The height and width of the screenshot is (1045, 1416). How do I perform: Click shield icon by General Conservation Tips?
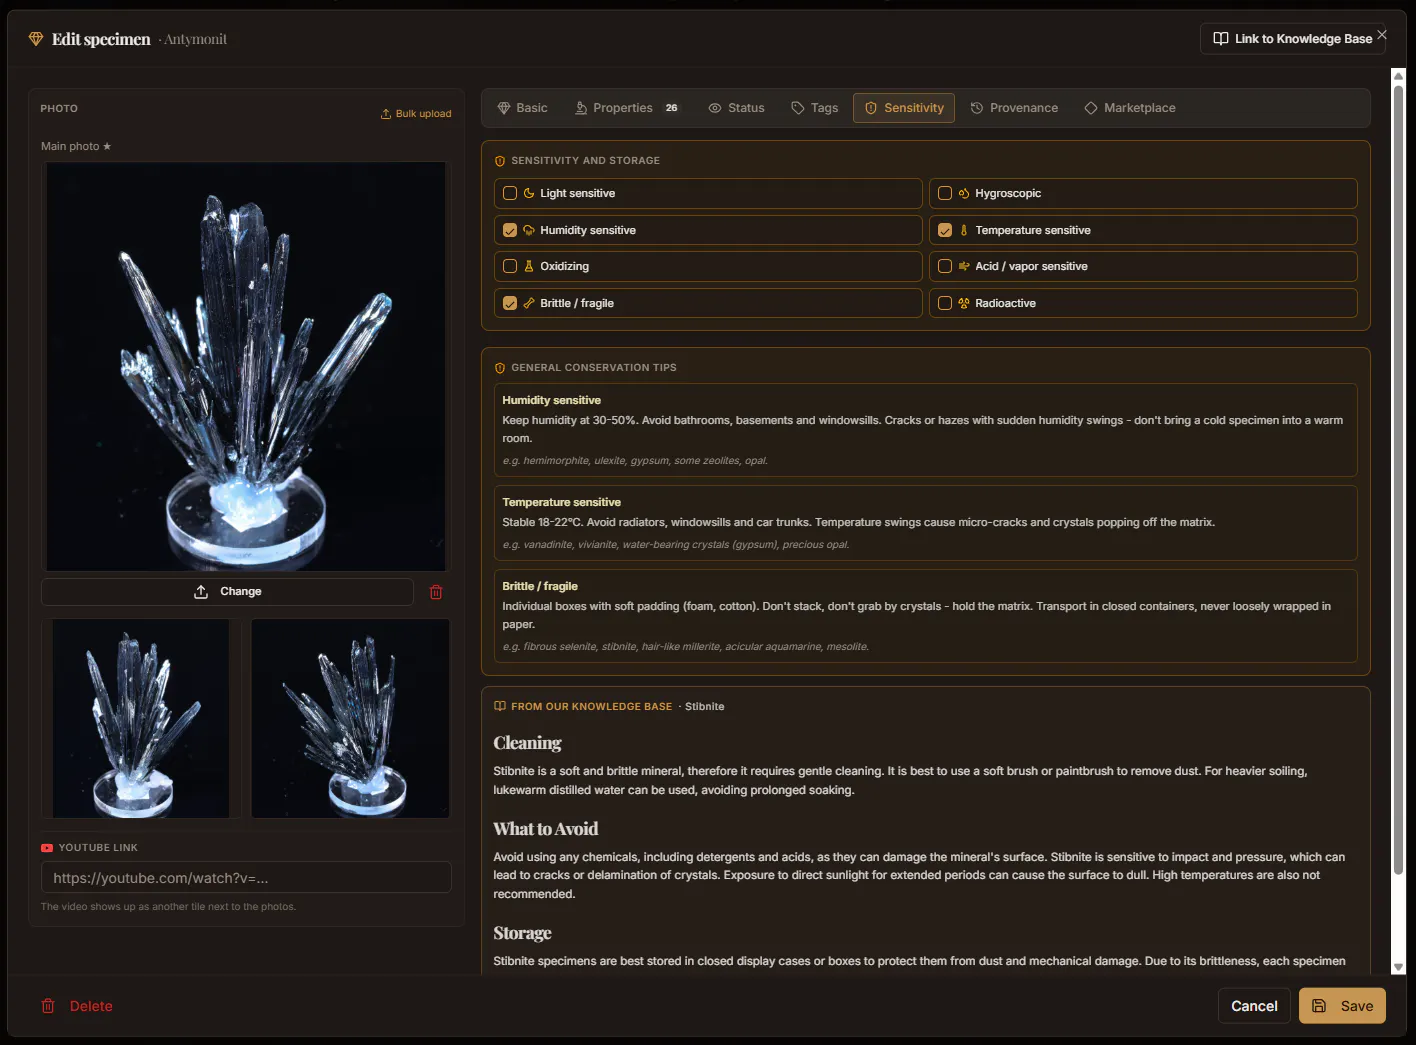click(x=500, y=368)
